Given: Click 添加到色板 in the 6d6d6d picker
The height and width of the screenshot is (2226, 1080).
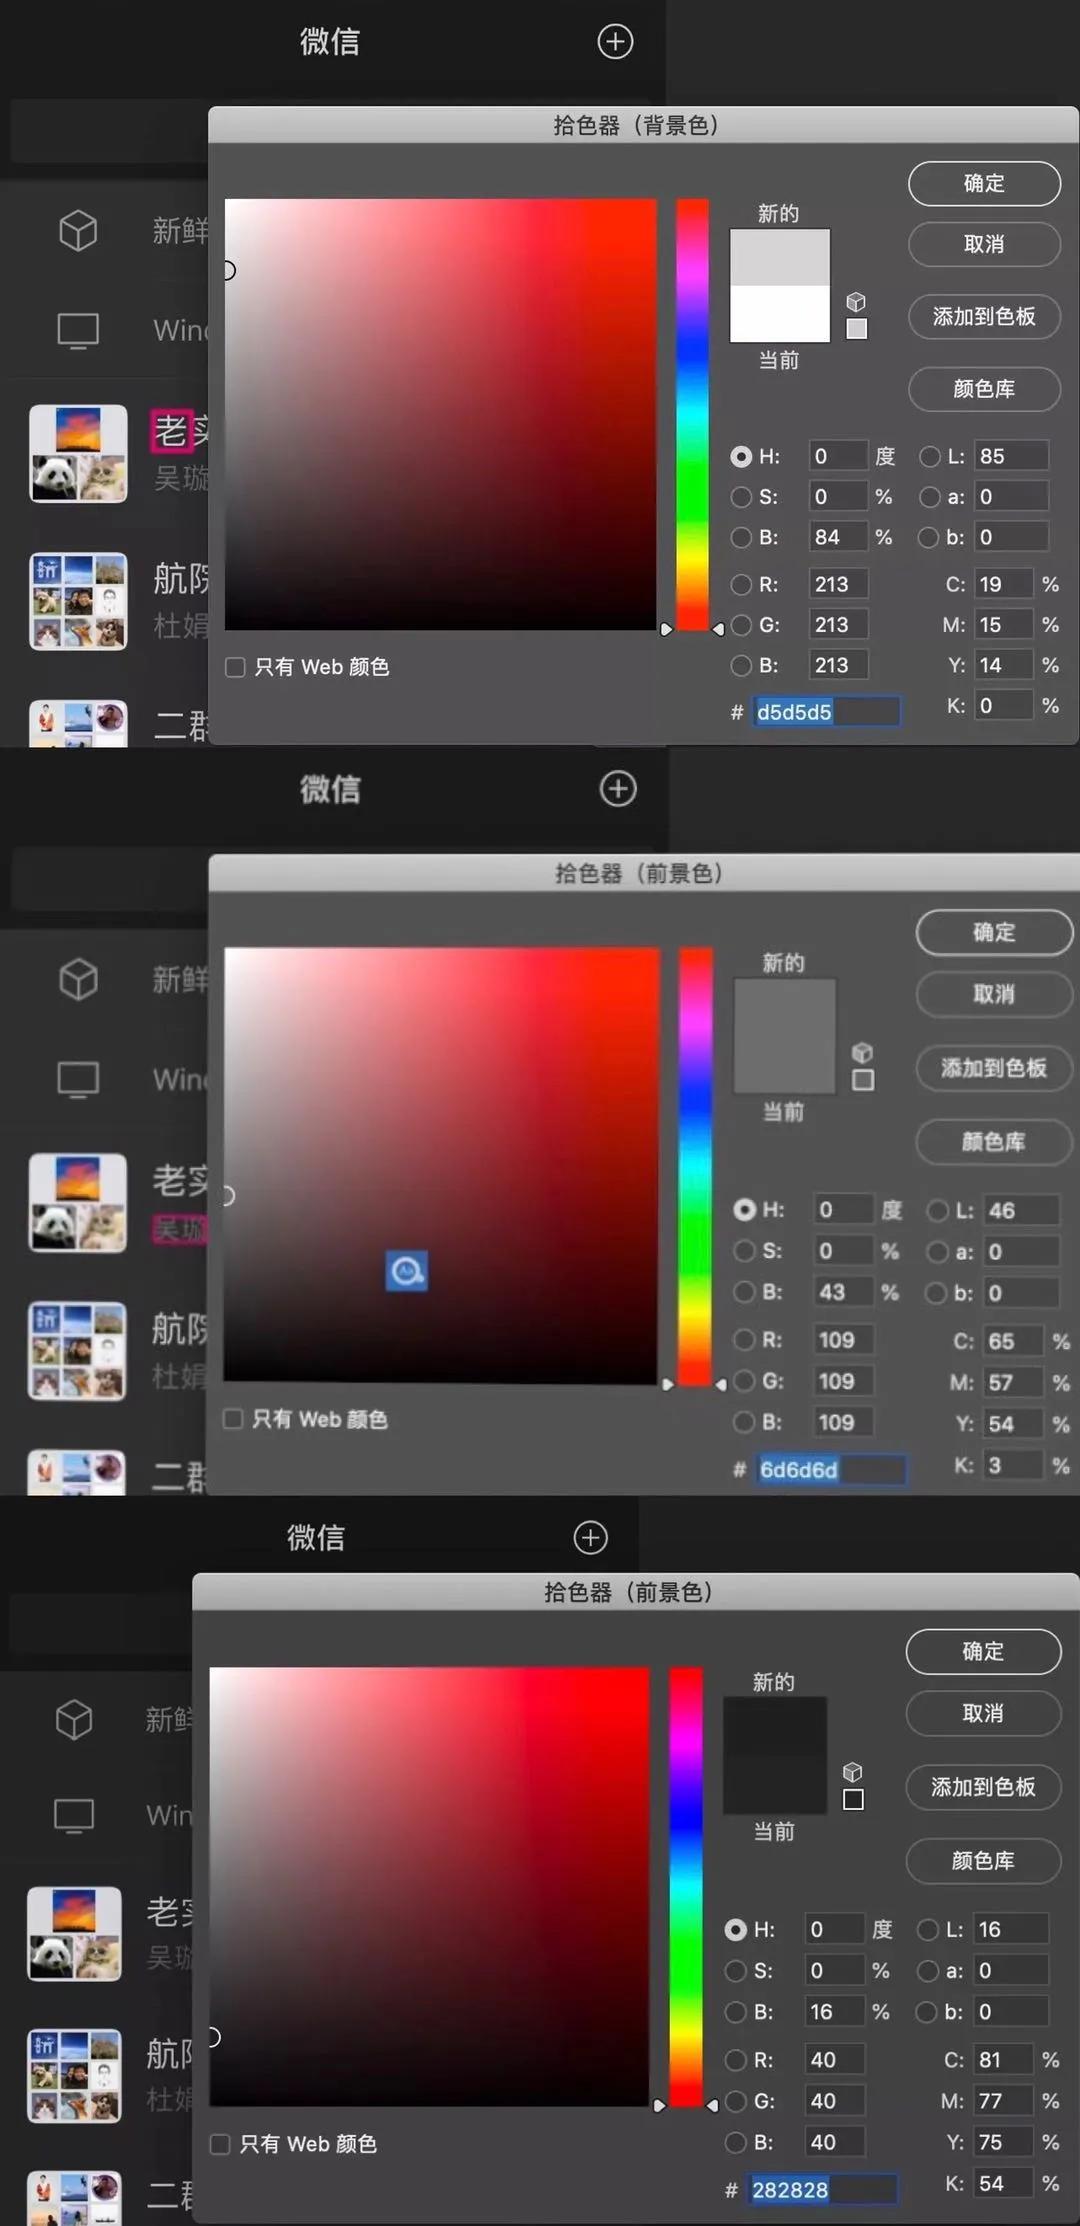Looking at the screenshot, I should [x=994, y=1068].
